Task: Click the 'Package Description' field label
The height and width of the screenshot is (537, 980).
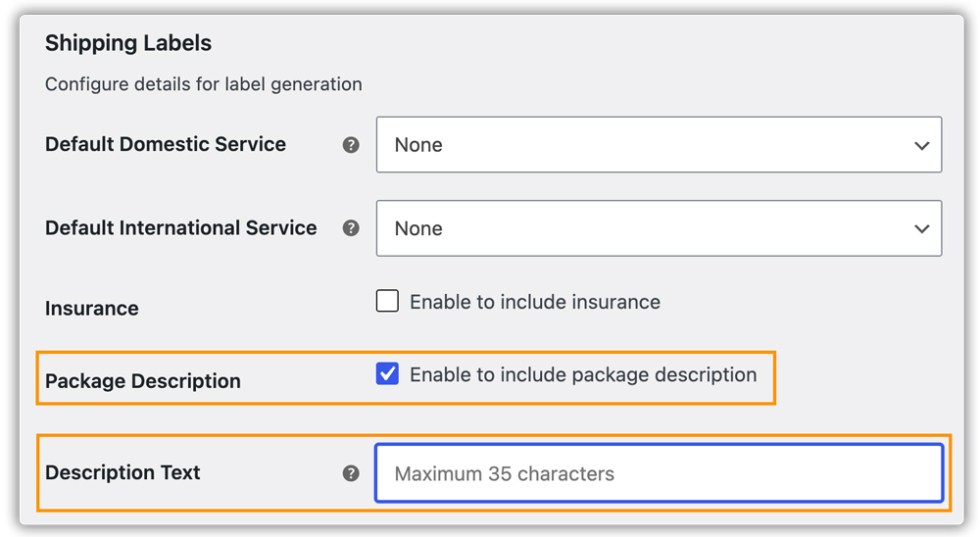Action: coord(142,381)
